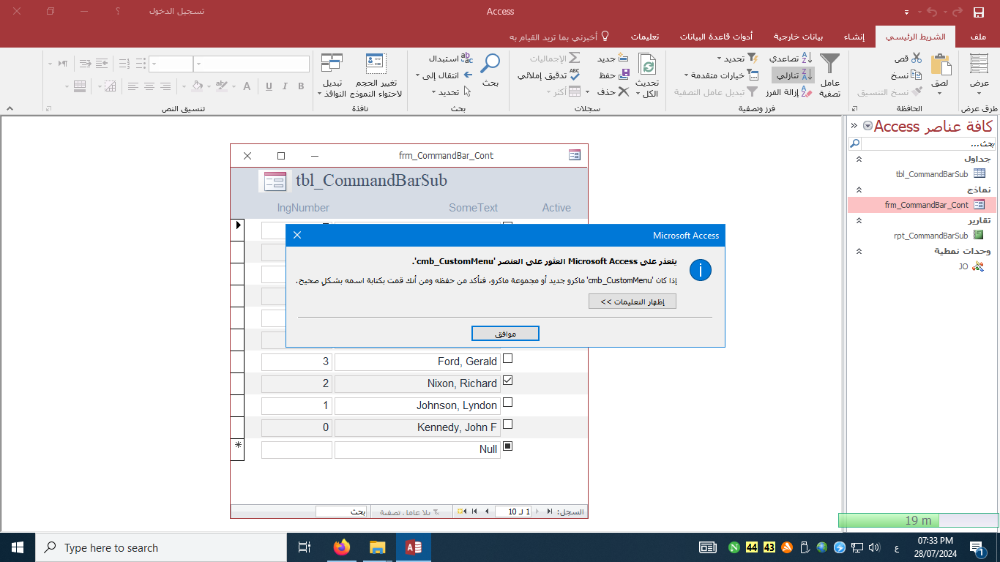Toggle Active checkbox for Nixon, Richard
The image size is (1000, 562).
(508, 380)
